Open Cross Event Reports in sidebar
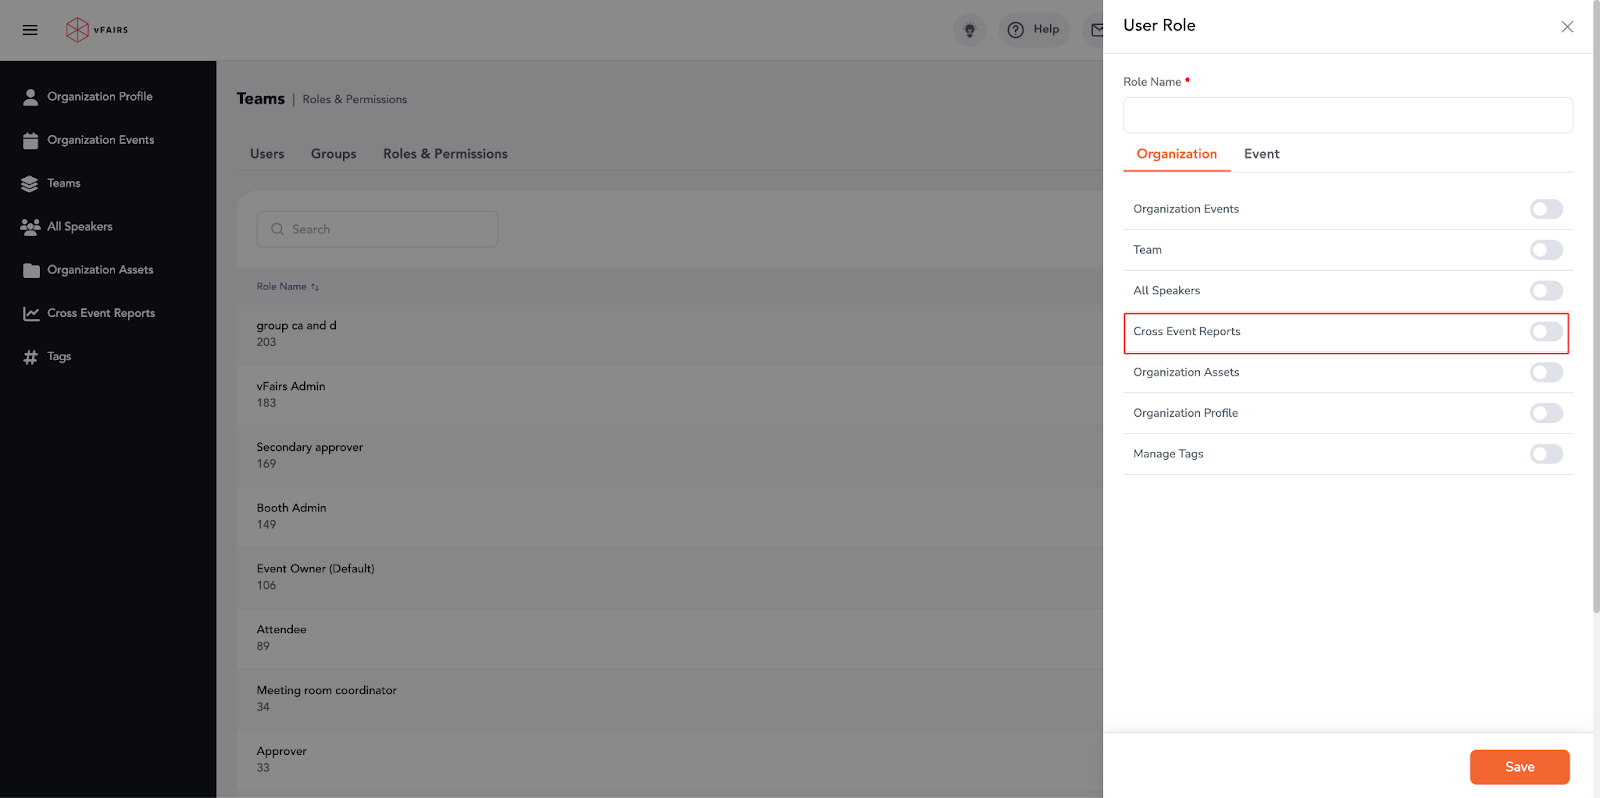This screenshot has height=798, width=1600. tap(100, 313)
